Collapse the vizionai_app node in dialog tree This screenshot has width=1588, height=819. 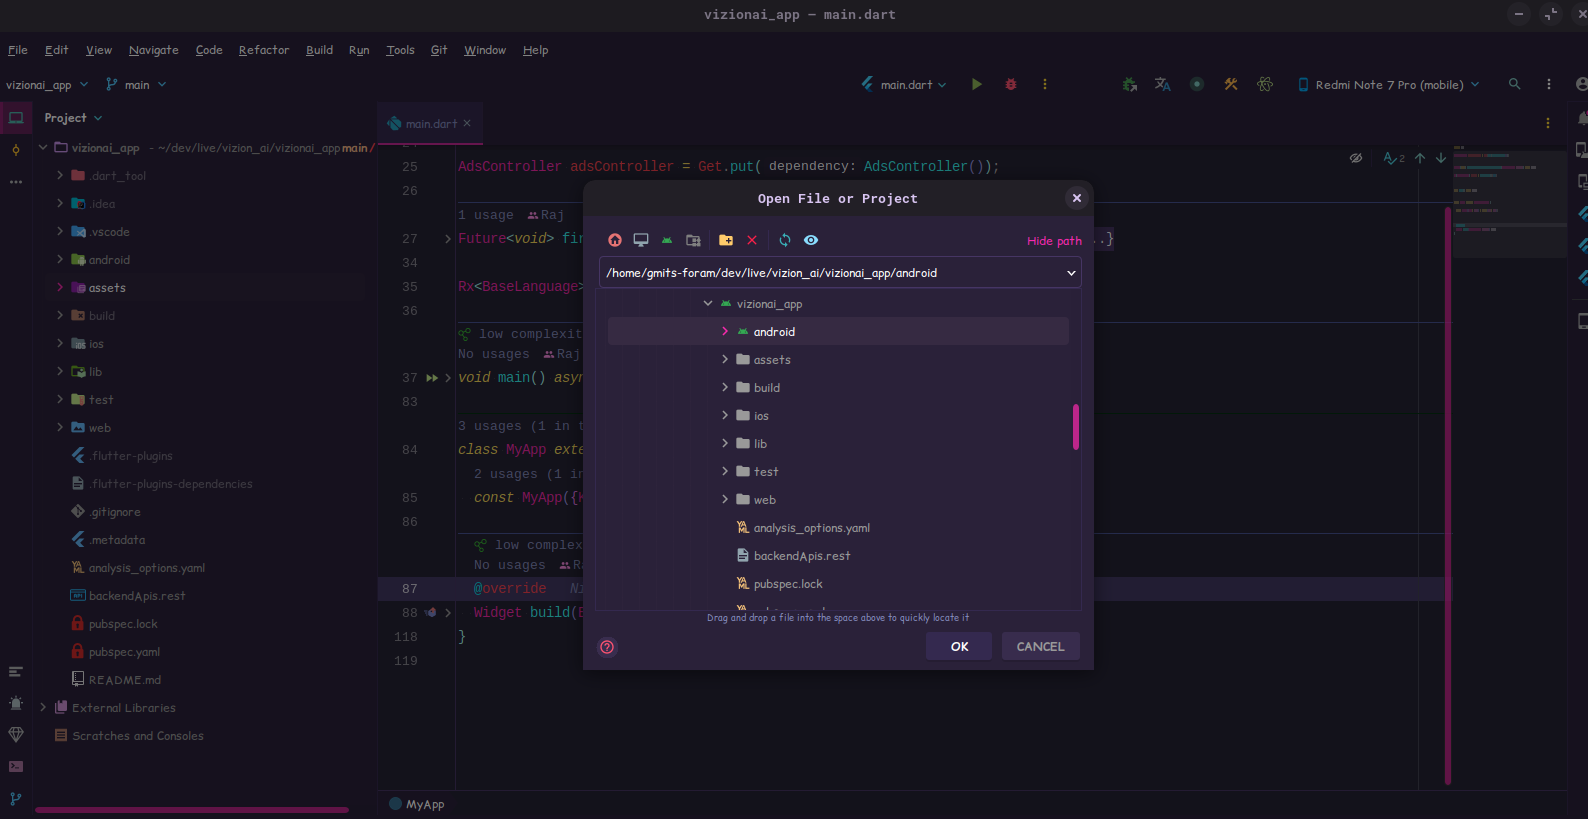click(x=708, y=303)
